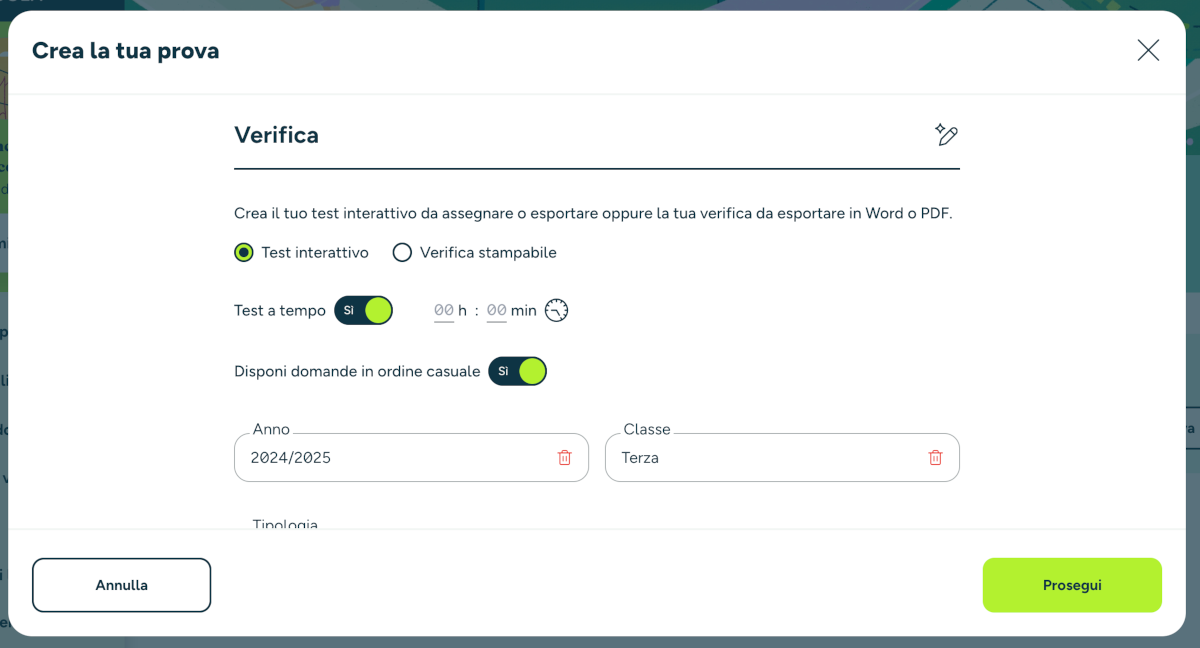Screen dimensions: 1200x648
Task: Expand the Tipologia field
Action: (285, 524)
